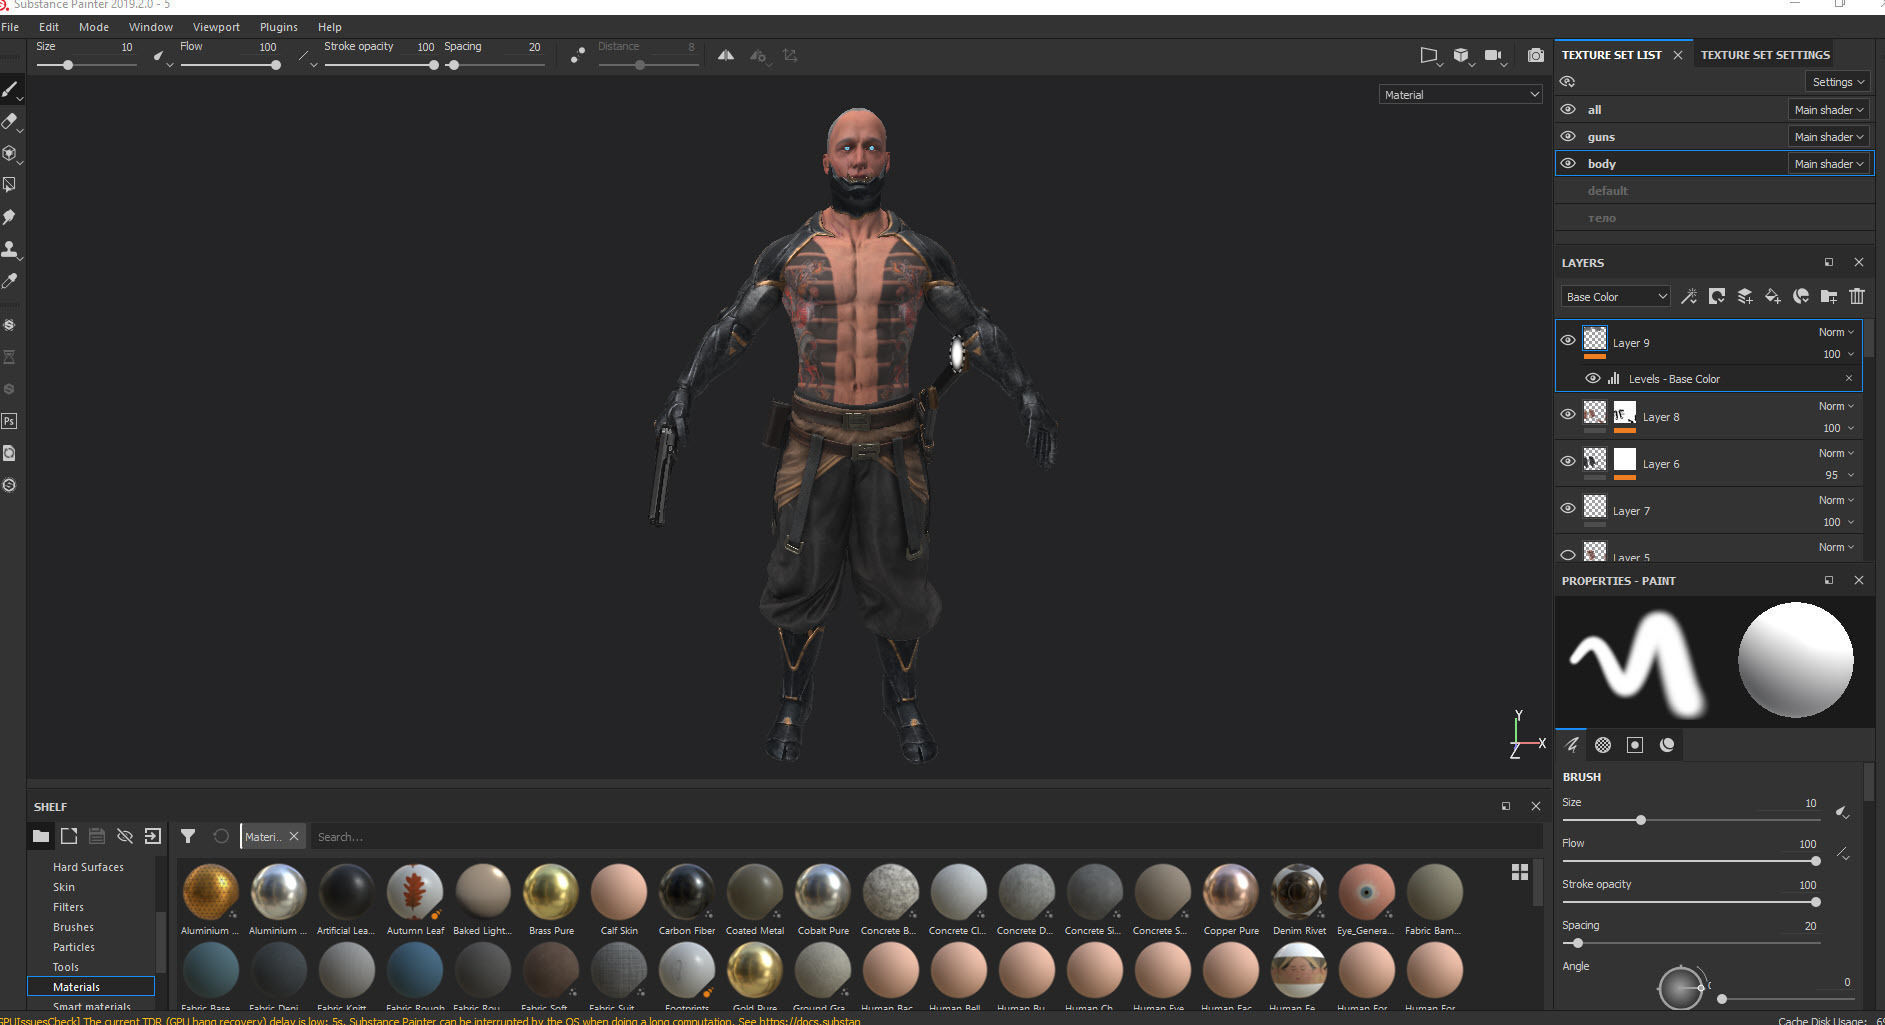
Task: Hide the 'all' texture set
Action: (1568, 110)
